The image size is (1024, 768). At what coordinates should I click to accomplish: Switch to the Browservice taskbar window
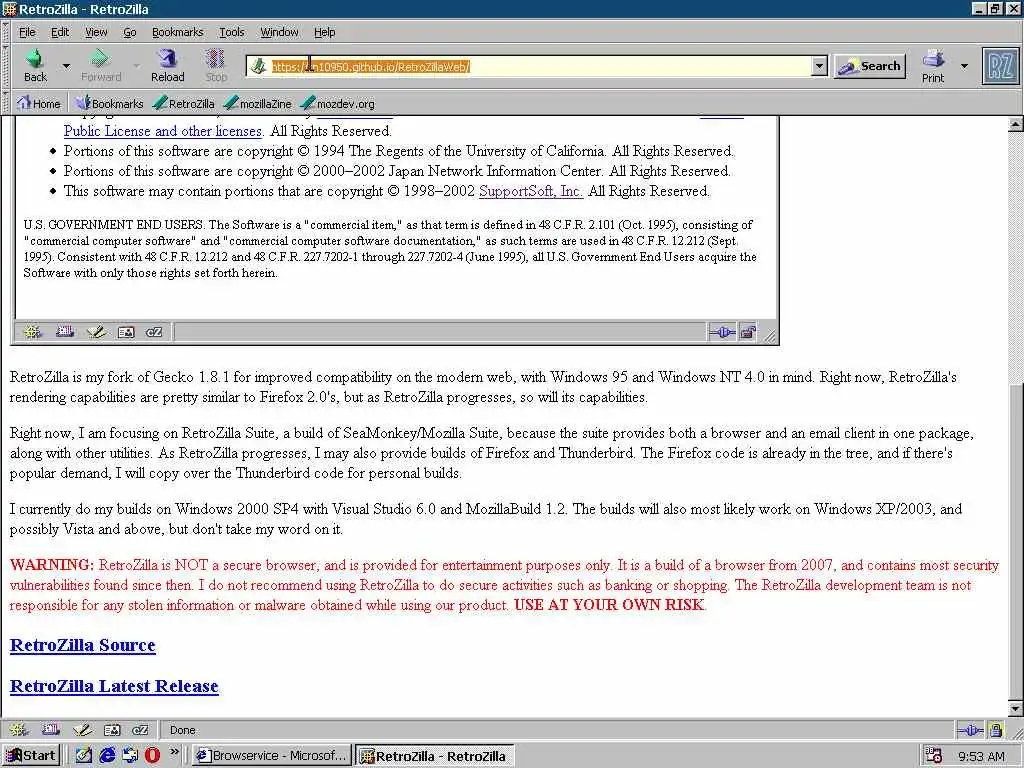(x=272, y=756)
